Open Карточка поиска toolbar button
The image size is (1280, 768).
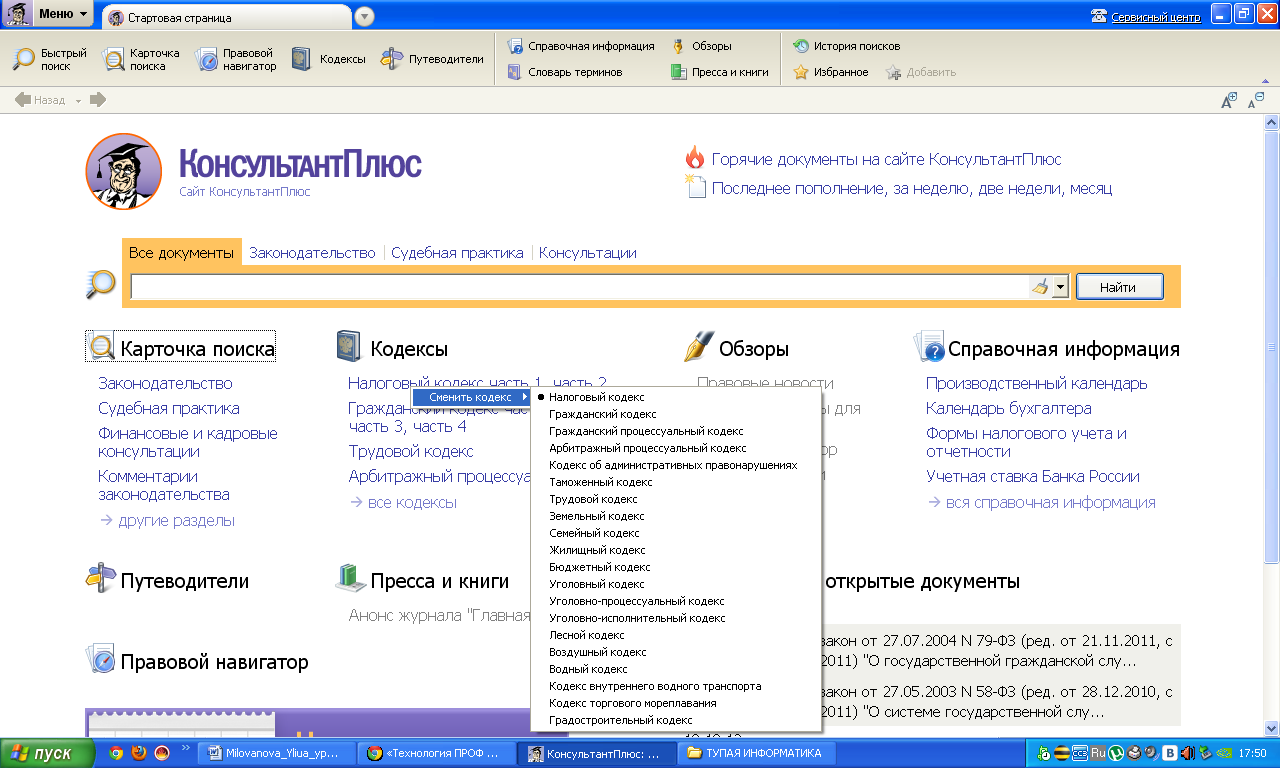click(x=141, y=59)
